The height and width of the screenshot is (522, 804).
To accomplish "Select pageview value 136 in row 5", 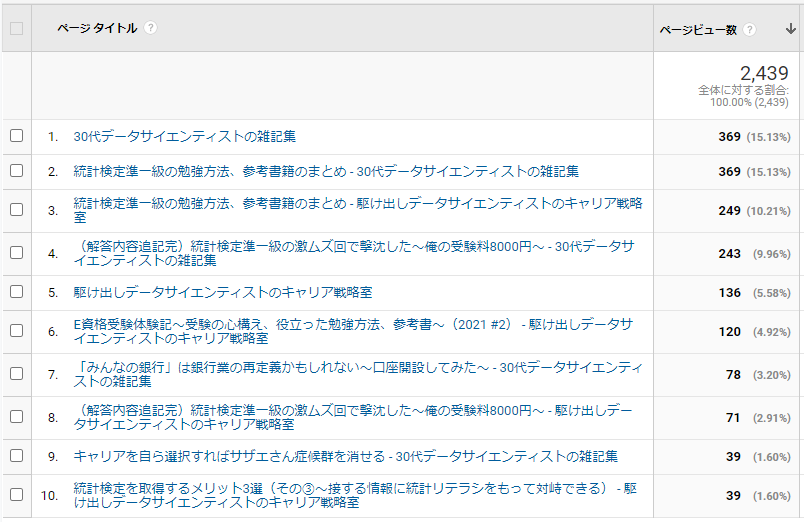I will (729, 293).
